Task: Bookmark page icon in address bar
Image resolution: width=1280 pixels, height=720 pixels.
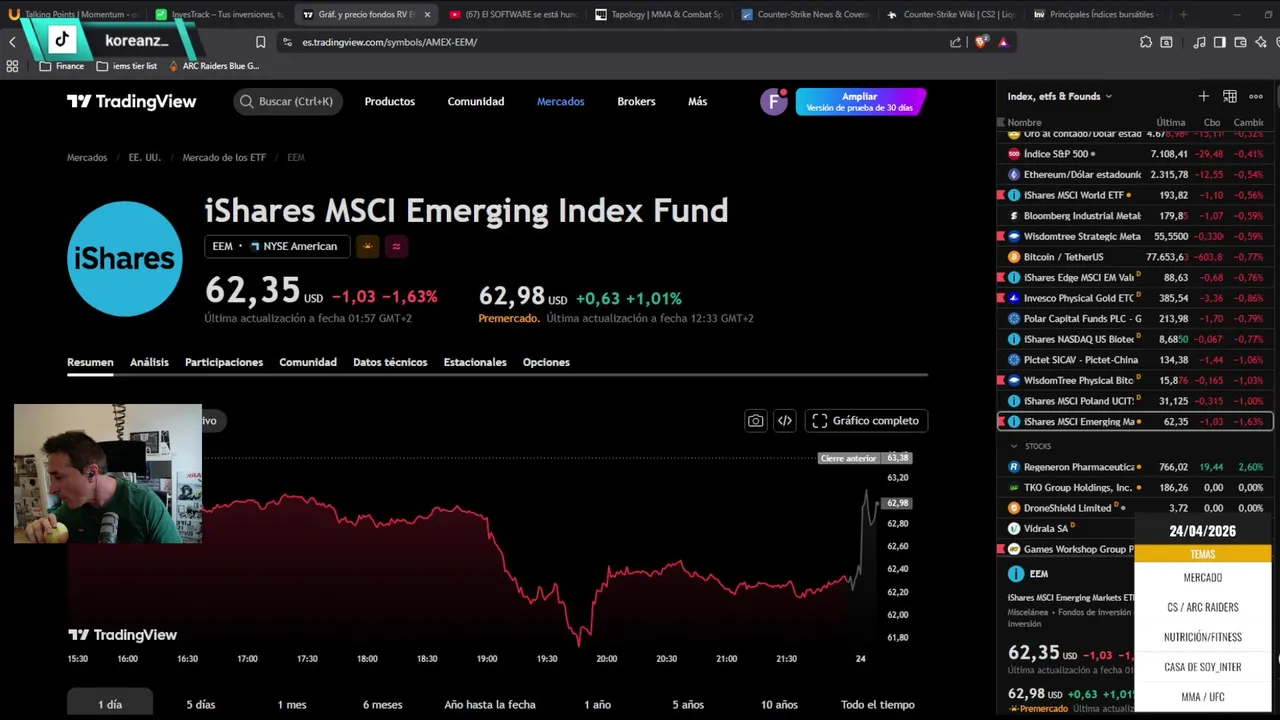Action: point(260,42)
